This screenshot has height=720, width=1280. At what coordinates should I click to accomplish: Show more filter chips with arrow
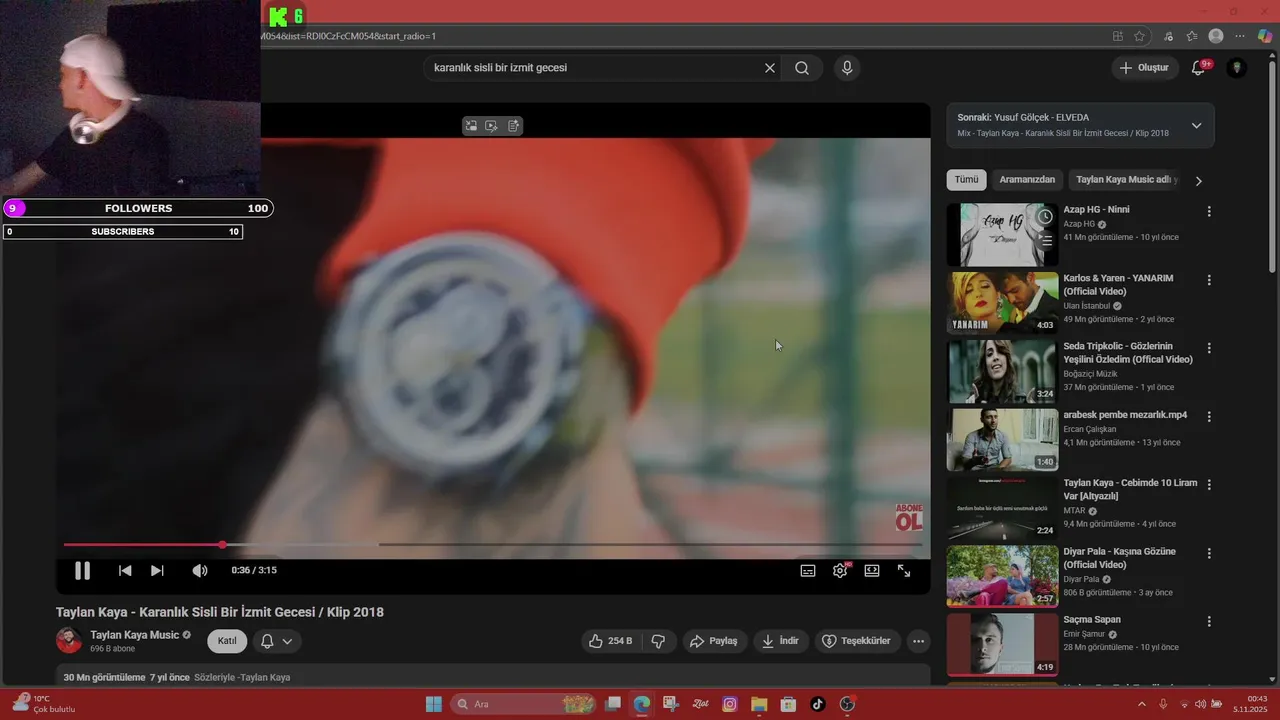(1199, 181)
